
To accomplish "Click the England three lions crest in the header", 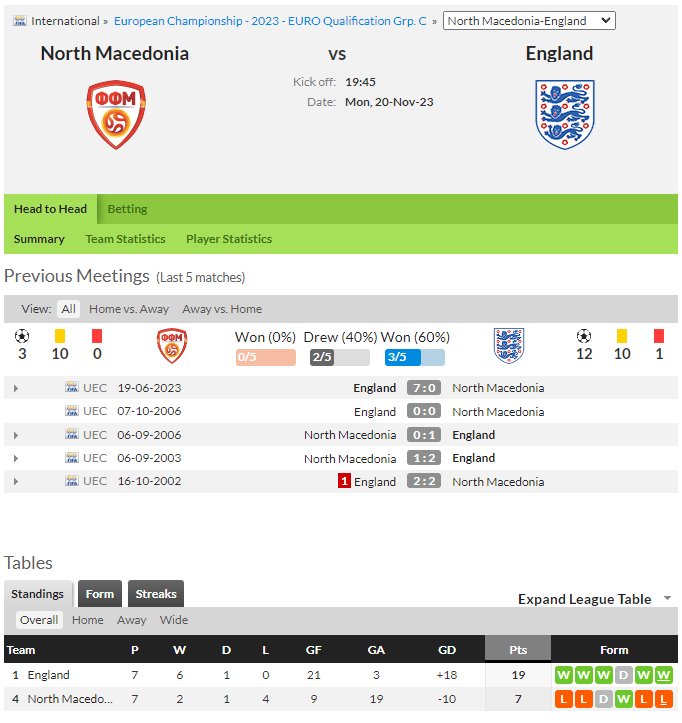I will click(x=564, y=114).
